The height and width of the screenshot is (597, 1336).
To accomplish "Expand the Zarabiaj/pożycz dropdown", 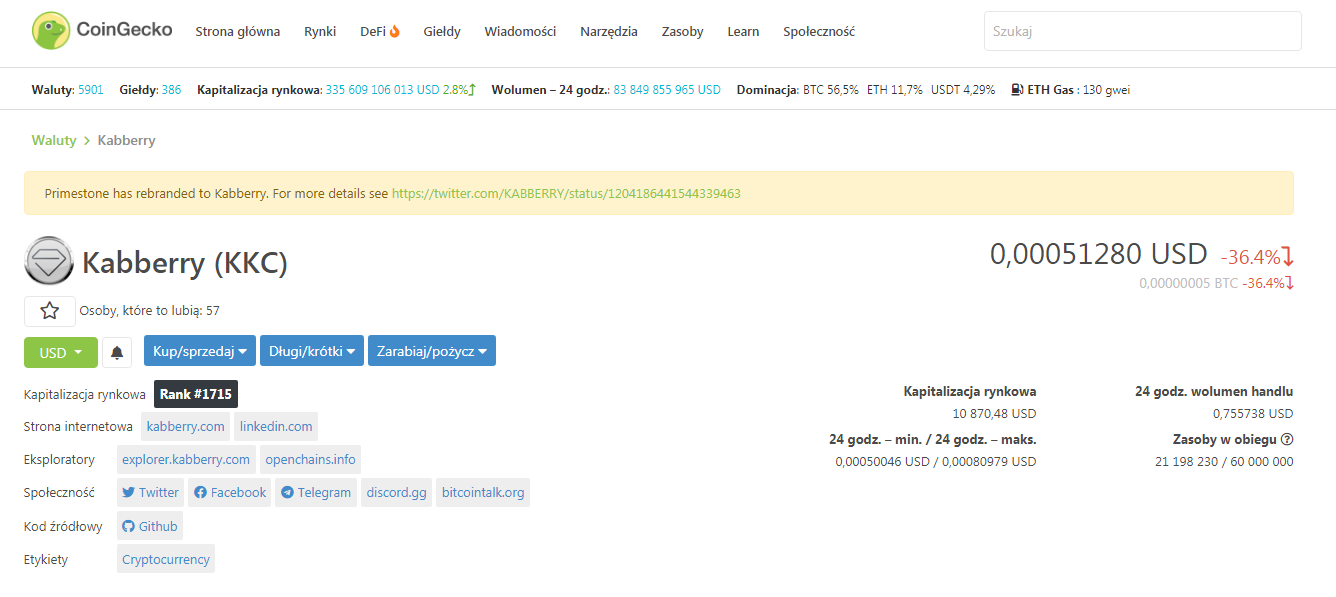I will click(432, 351).
